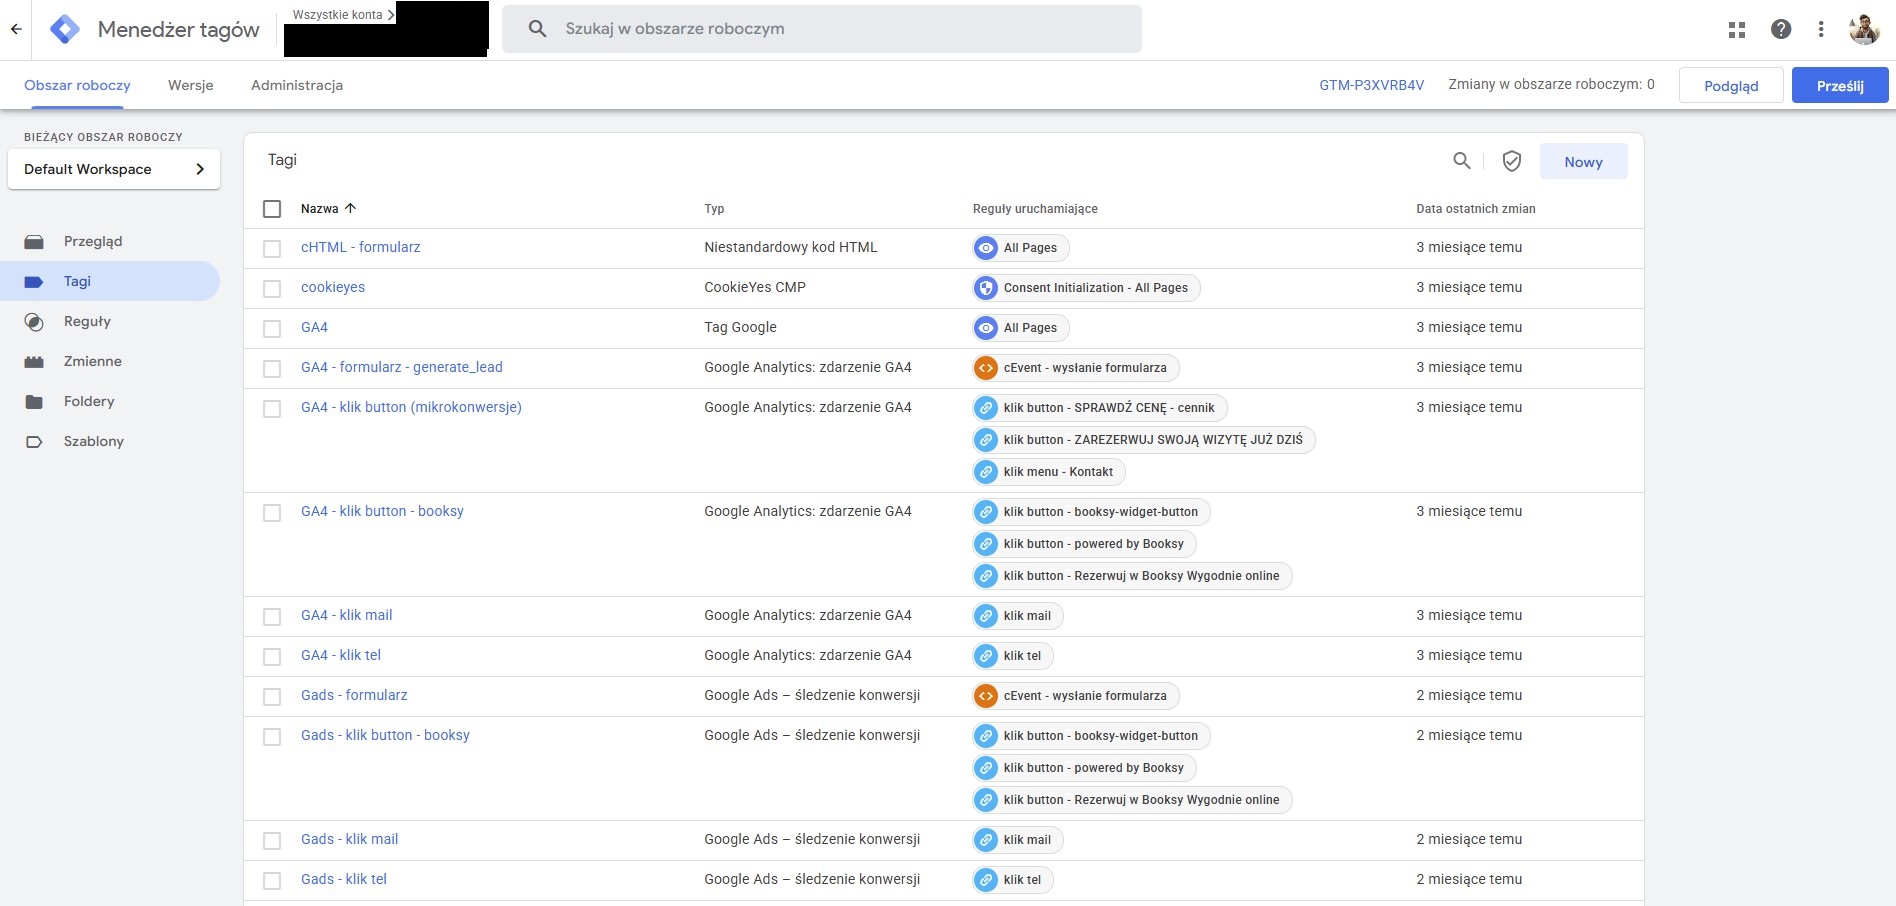Open the GA4 - klik button - booksy tag
Image resolution: width=1896 pixels, height=906 pixels.
tap(382, 511)
